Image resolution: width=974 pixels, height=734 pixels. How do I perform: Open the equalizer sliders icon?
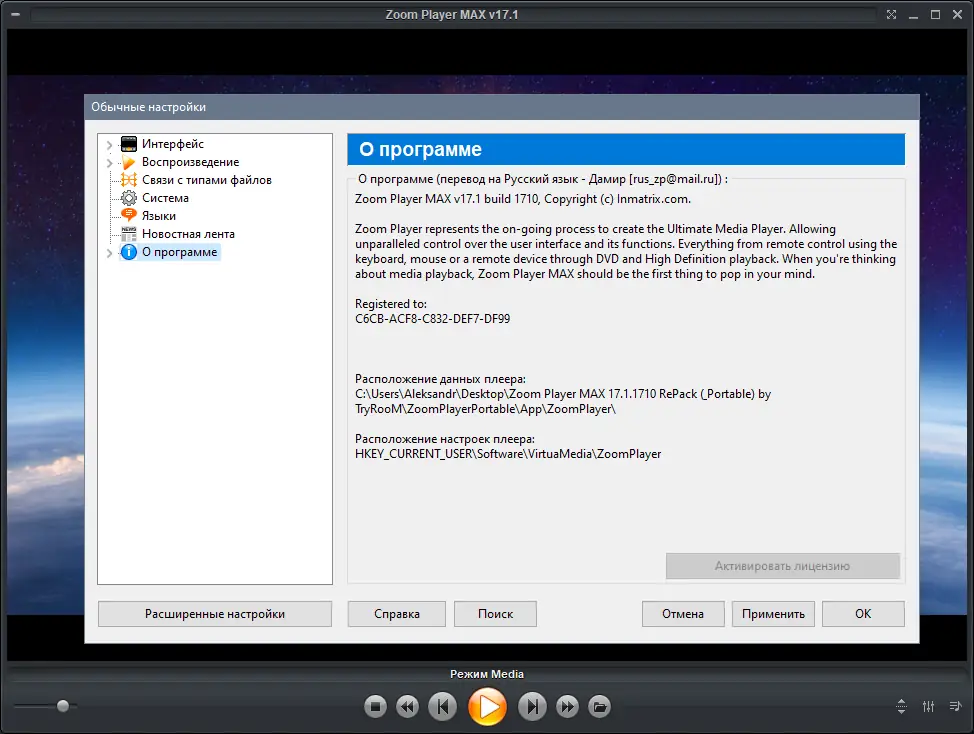tap(928, 706)
